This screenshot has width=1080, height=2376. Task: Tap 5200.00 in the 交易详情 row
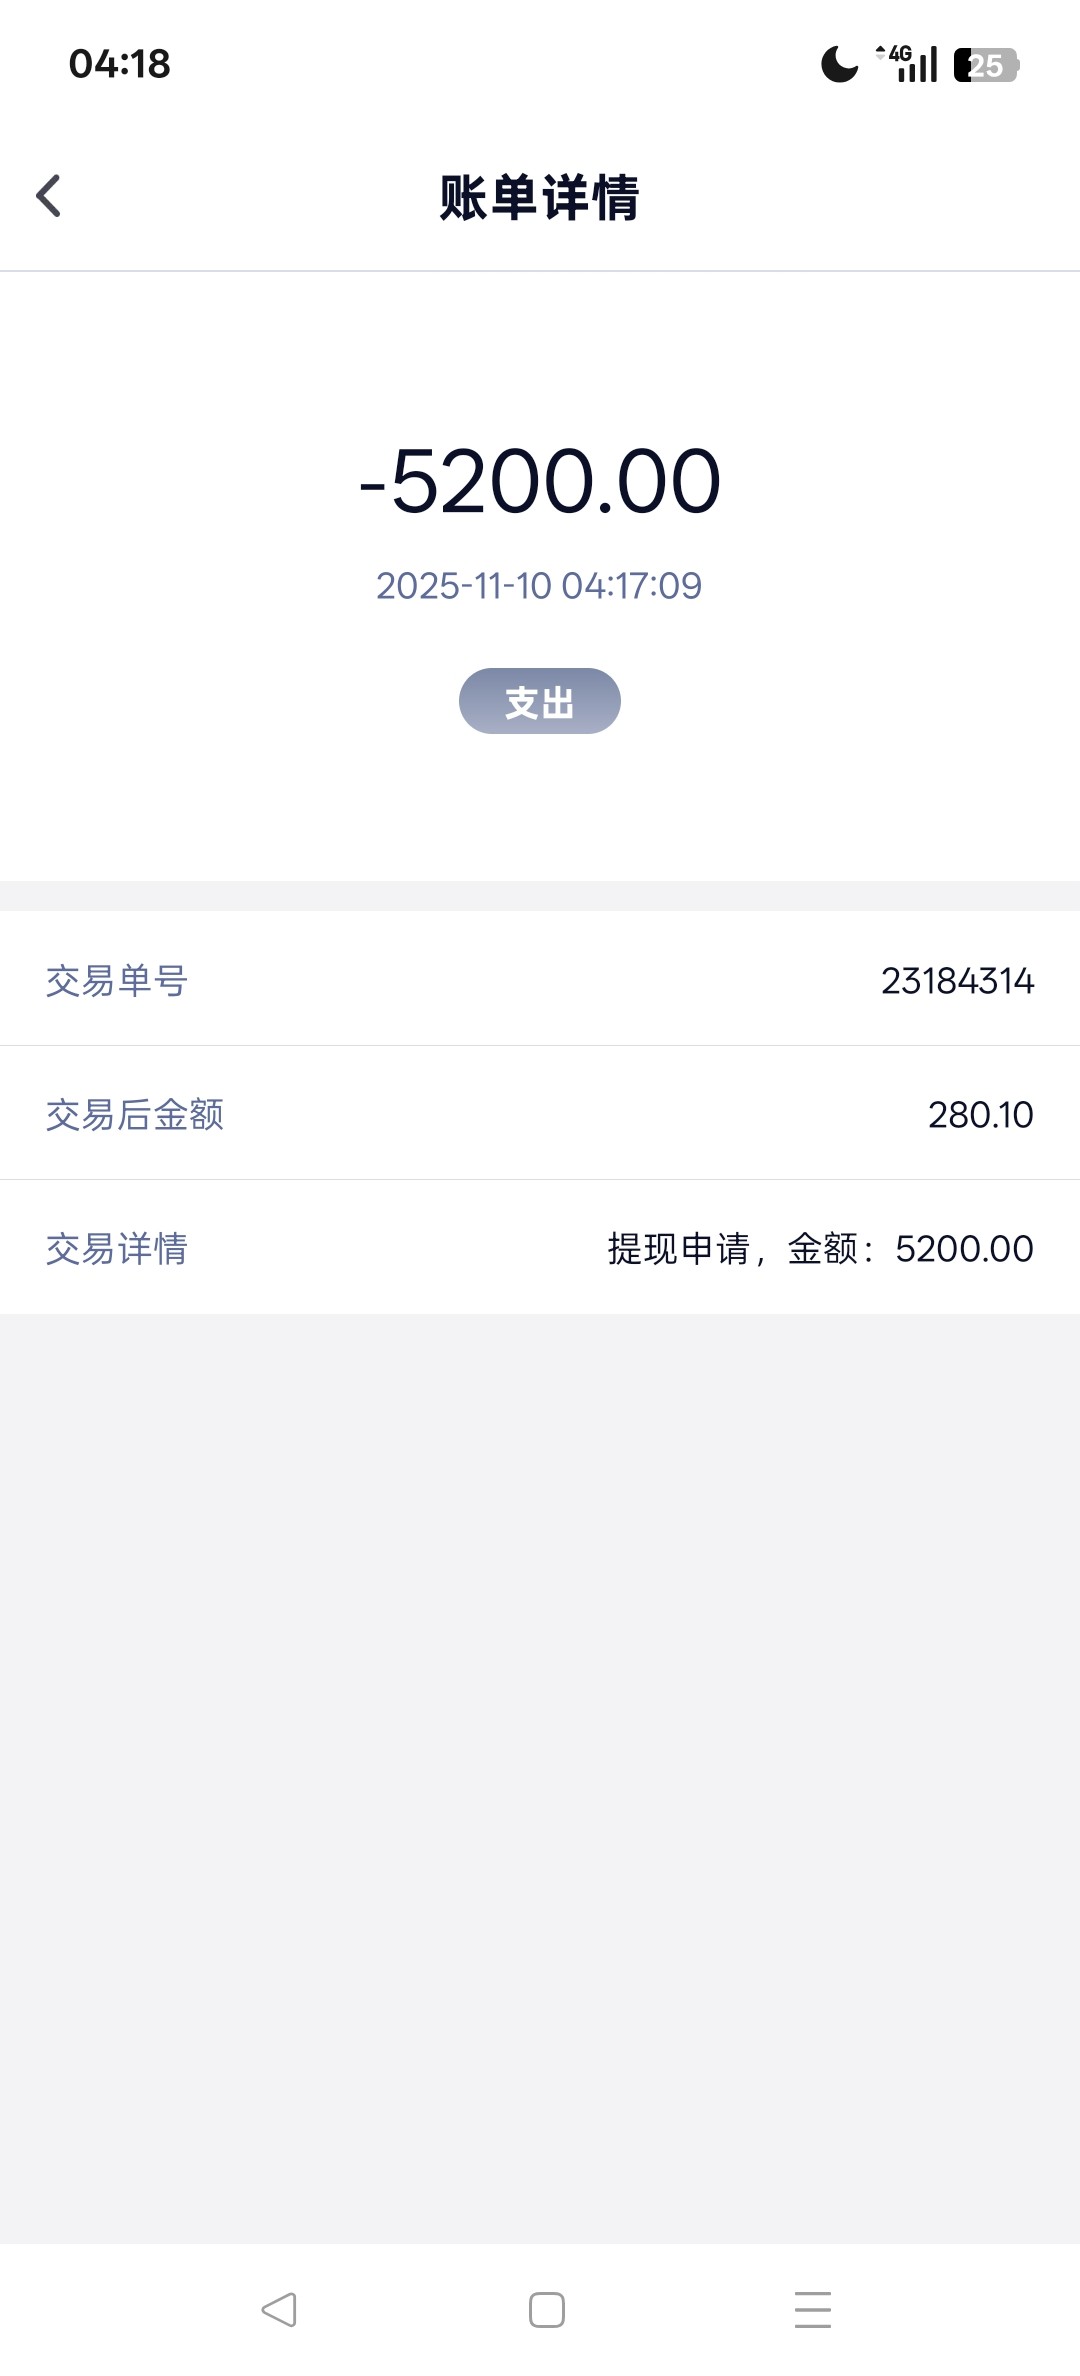tap(964, 1248)
